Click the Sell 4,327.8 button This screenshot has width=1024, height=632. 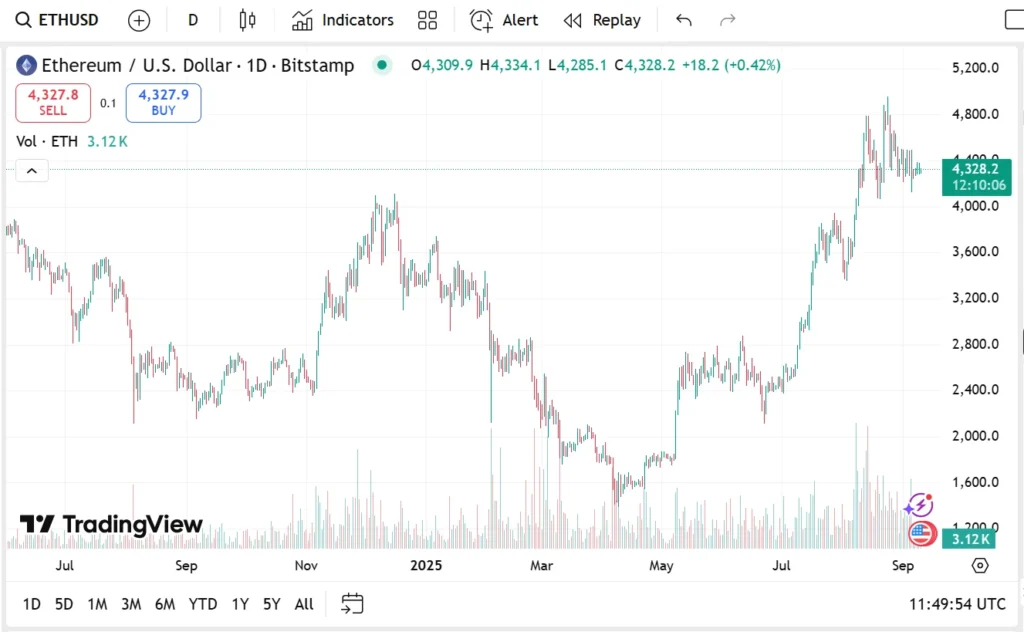pyautogui.click(x=52, y=102)
